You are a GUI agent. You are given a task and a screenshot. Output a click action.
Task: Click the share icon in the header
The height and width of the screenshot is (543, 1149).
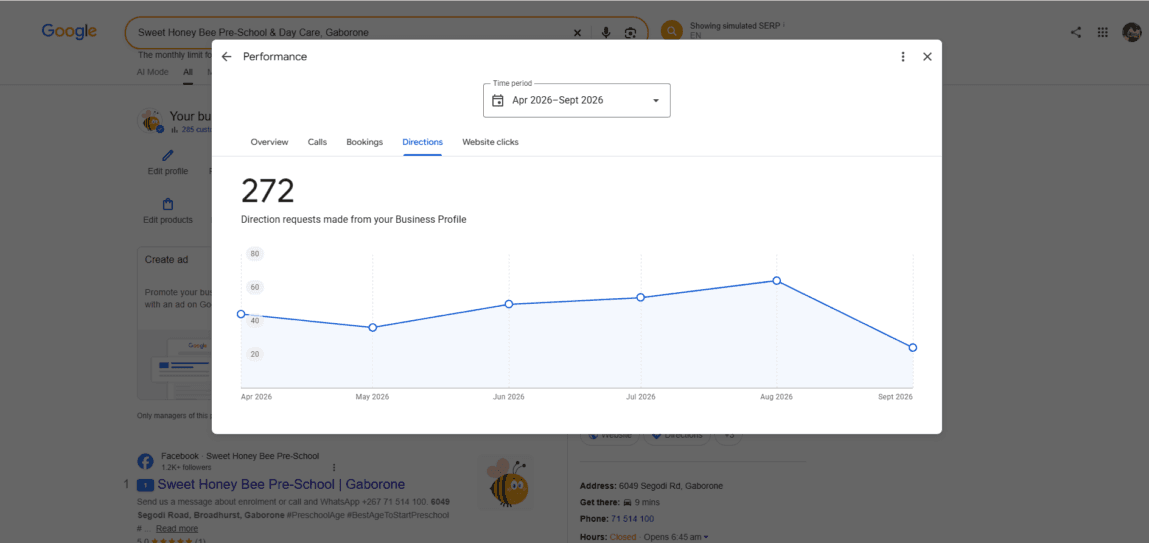pyautogui.click(x=1076, y=32)
